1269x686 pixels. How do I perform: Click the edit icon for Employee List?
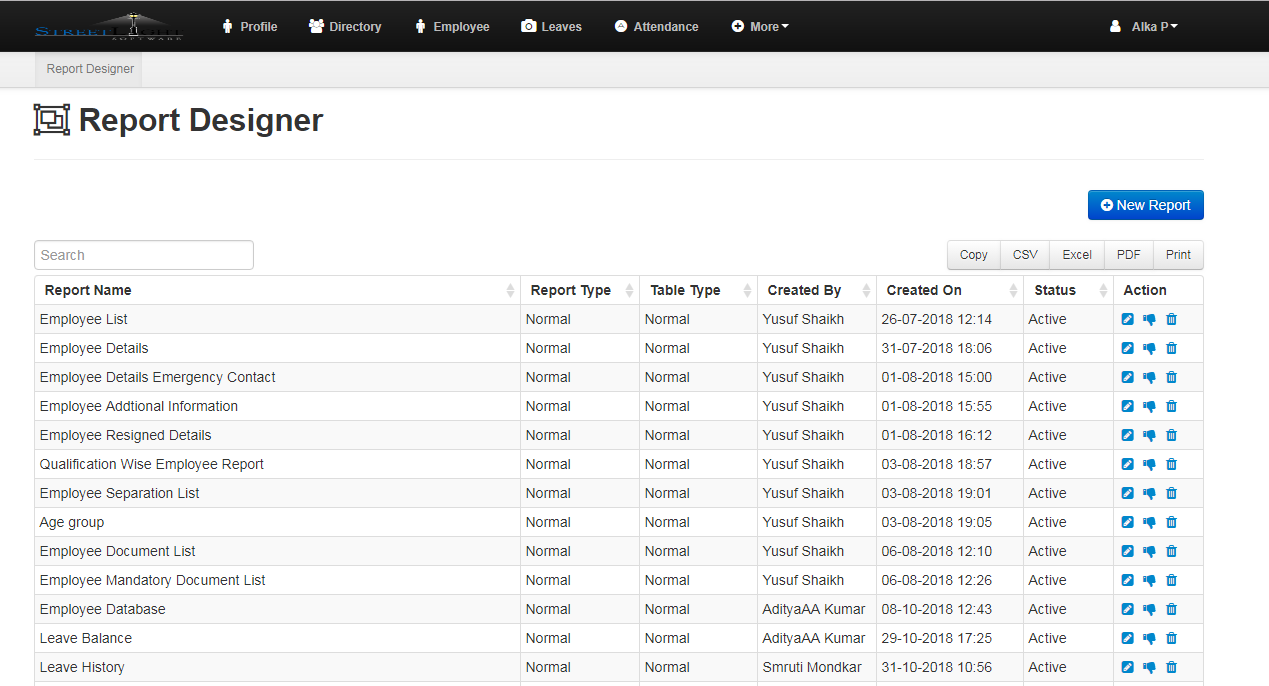pos(1128,320)
